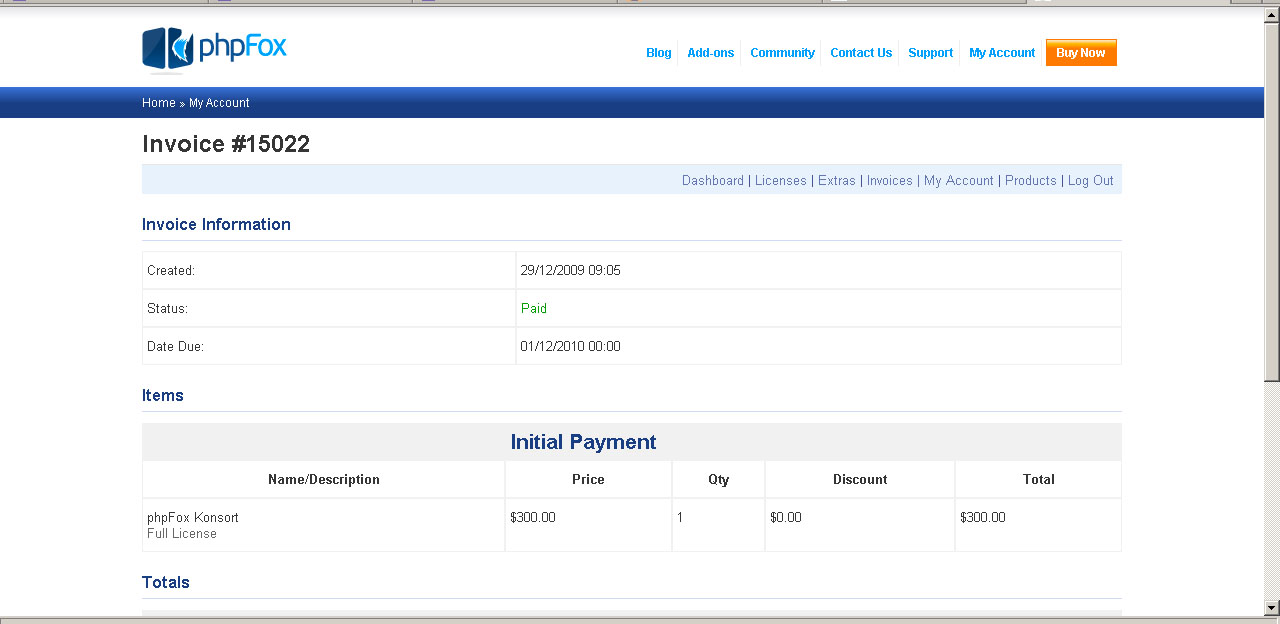The image size is (1280, 624).
Task: Click the Status: label
Action: (167, 308)
